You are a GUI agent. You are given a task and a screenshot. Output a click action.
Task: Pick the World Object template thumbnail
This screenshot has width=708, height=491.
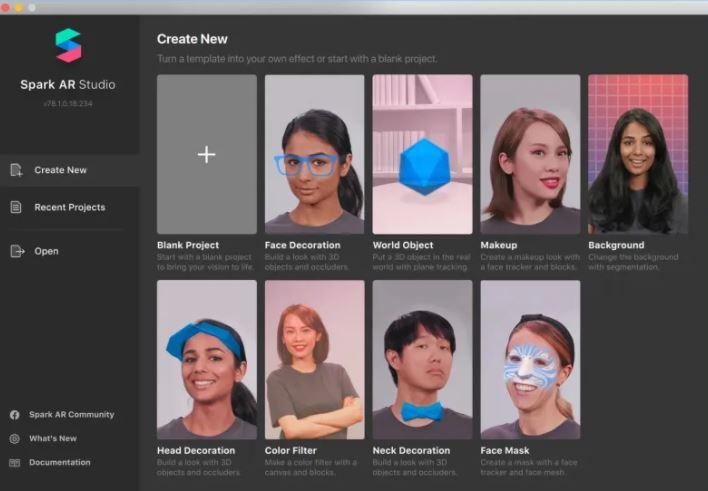point(422,154)
